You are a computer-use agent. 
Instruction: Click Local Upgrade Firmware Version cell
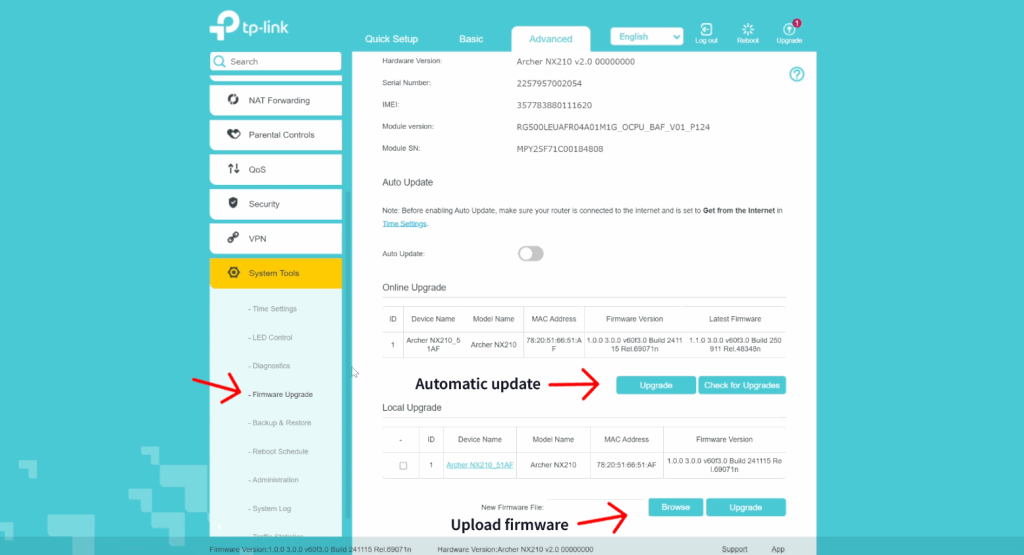click(x=724, y=465)
